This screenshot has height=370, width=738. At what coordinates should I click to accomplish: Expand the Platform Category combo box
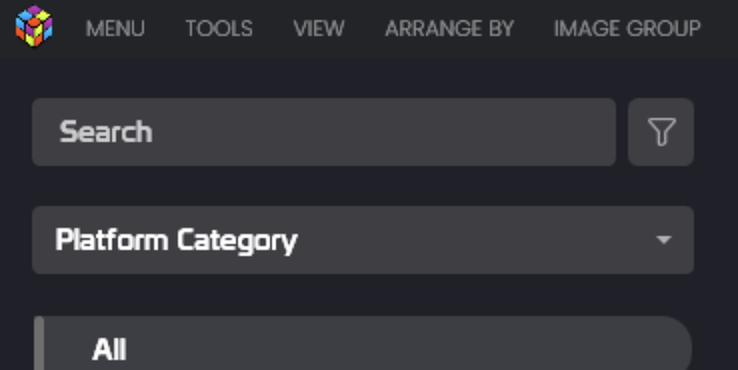tap(363, 240)
